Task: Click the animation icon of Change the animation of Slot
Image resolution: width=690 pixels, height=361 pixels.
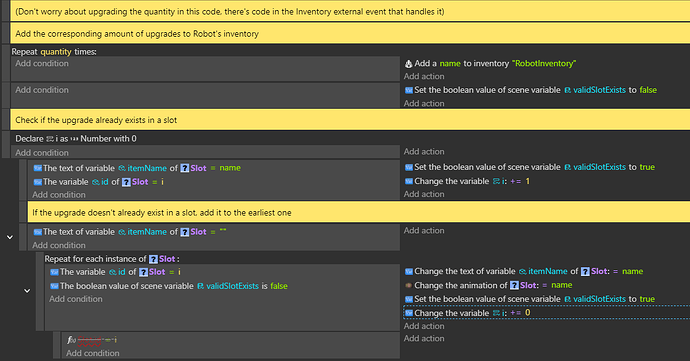Action: 408,285
